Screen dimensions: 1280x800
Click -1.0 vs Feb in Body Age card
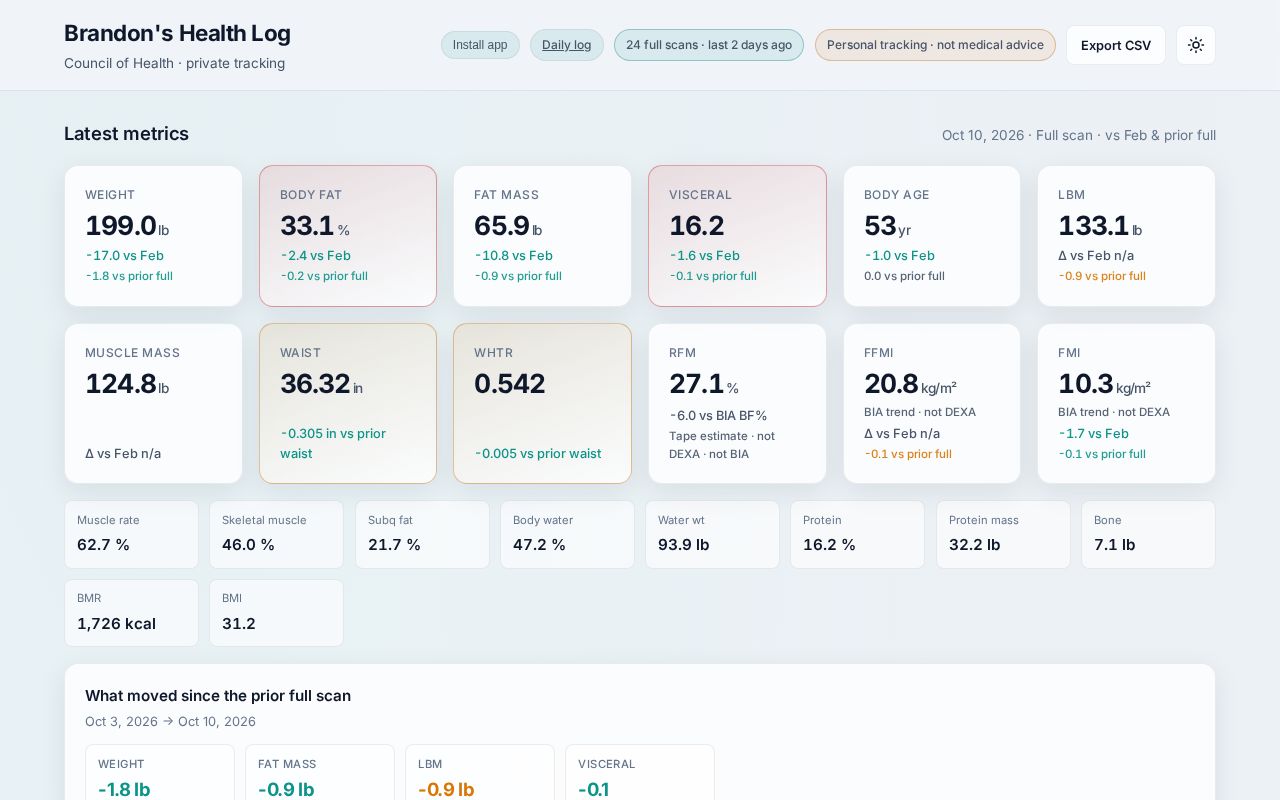900,255
